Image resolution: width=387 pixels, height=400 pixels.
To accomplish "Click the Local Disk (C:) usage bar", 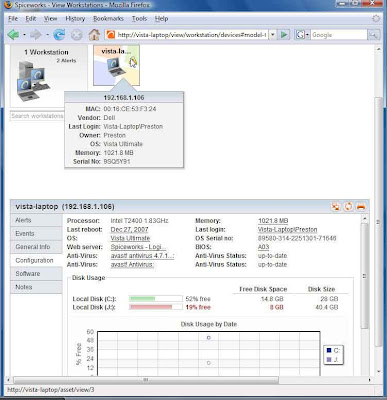I will [156, 299].
